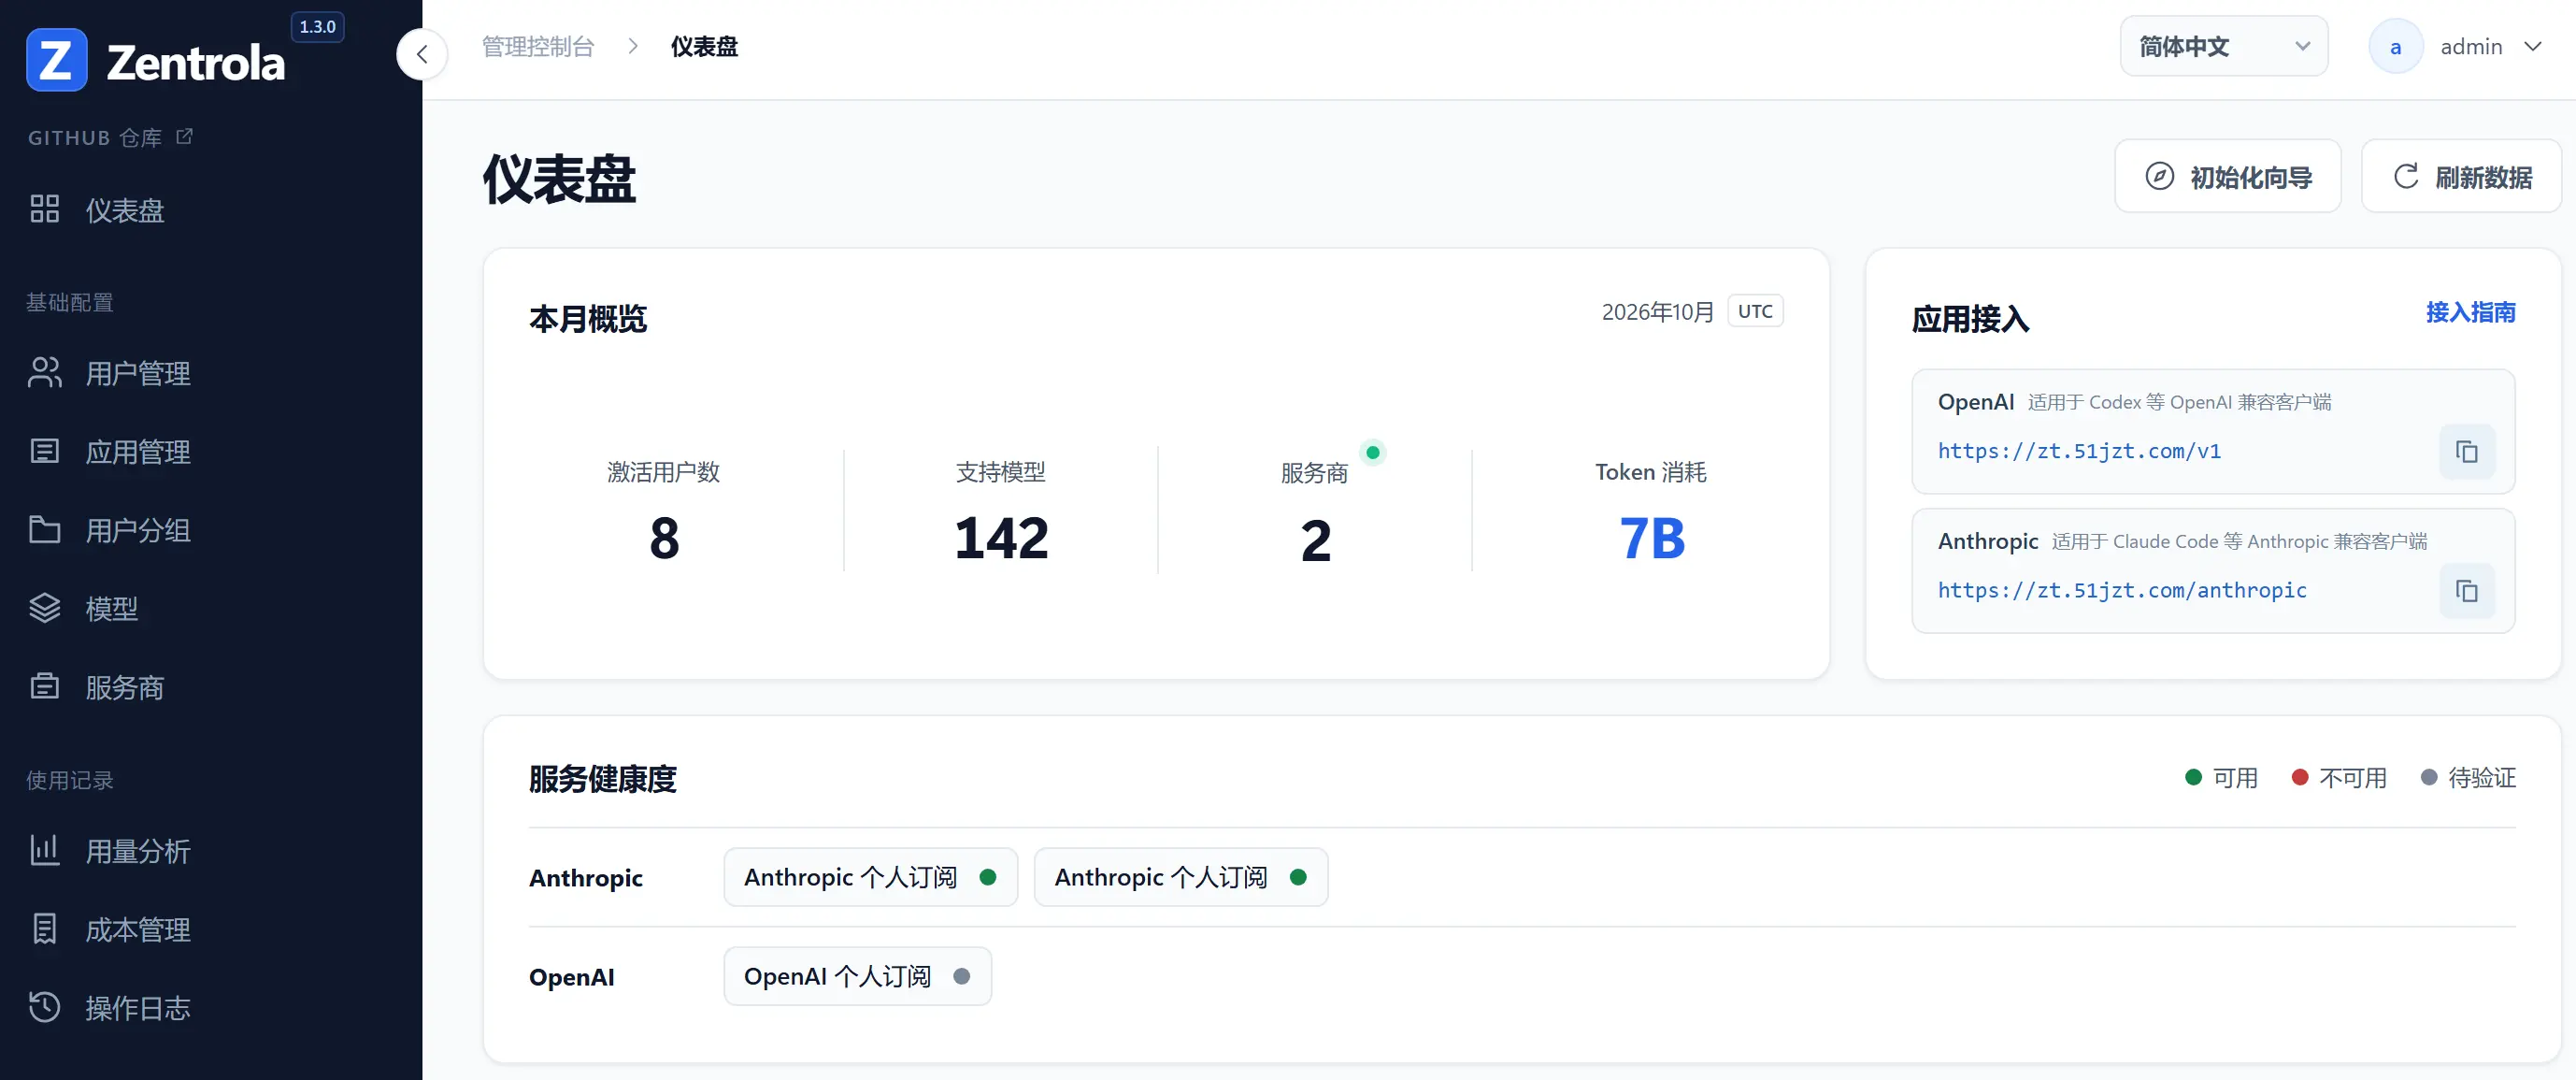Click the 操作日志 history icon
The width and height of the screenshot is (2576, 1080).
(x=45, y=1007)
